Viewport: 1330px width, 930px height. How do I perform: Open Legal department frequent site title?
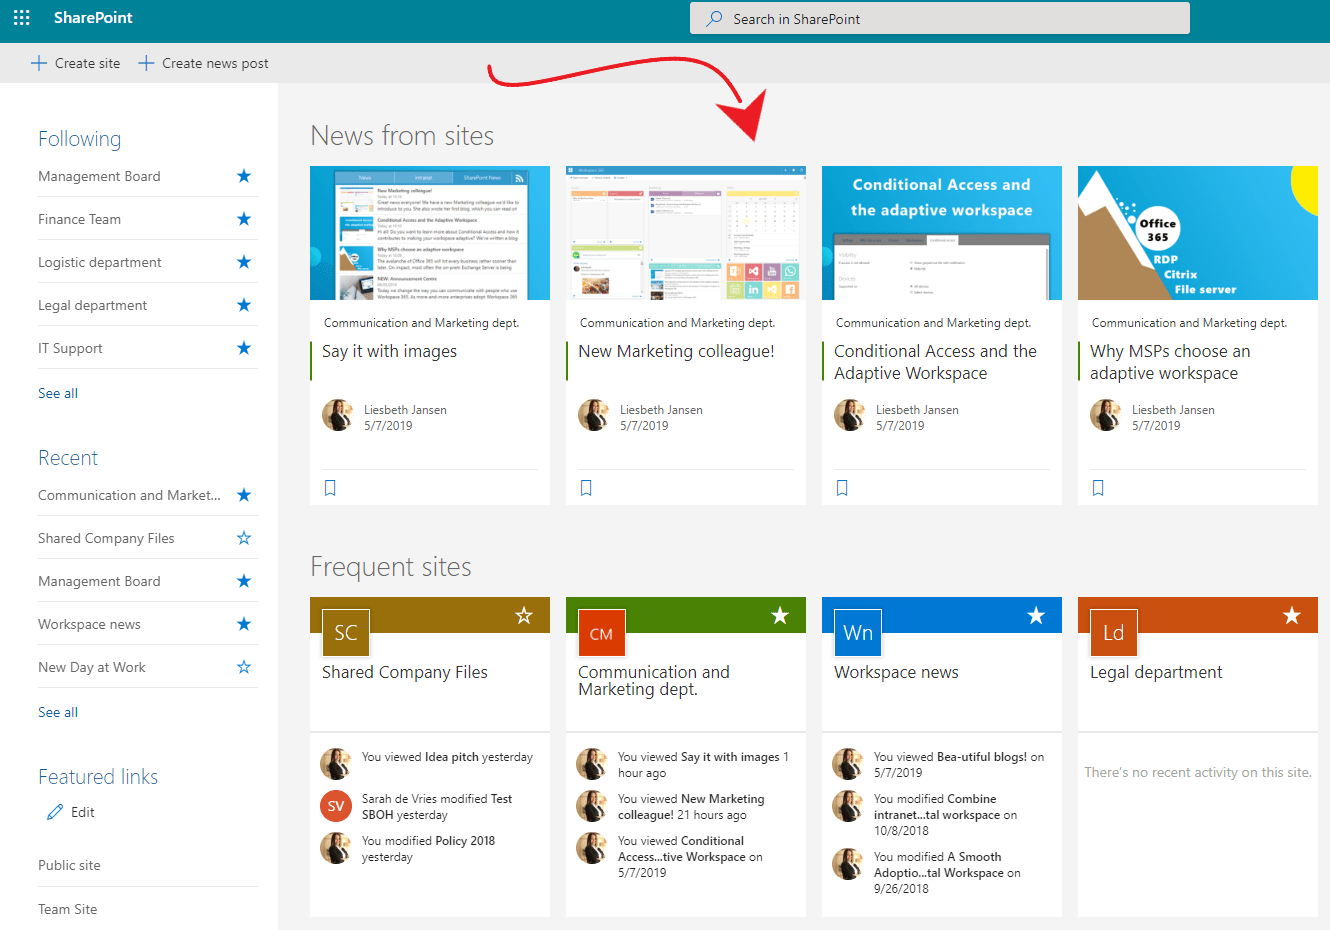pyautogui.click(x=1156, y=672)
